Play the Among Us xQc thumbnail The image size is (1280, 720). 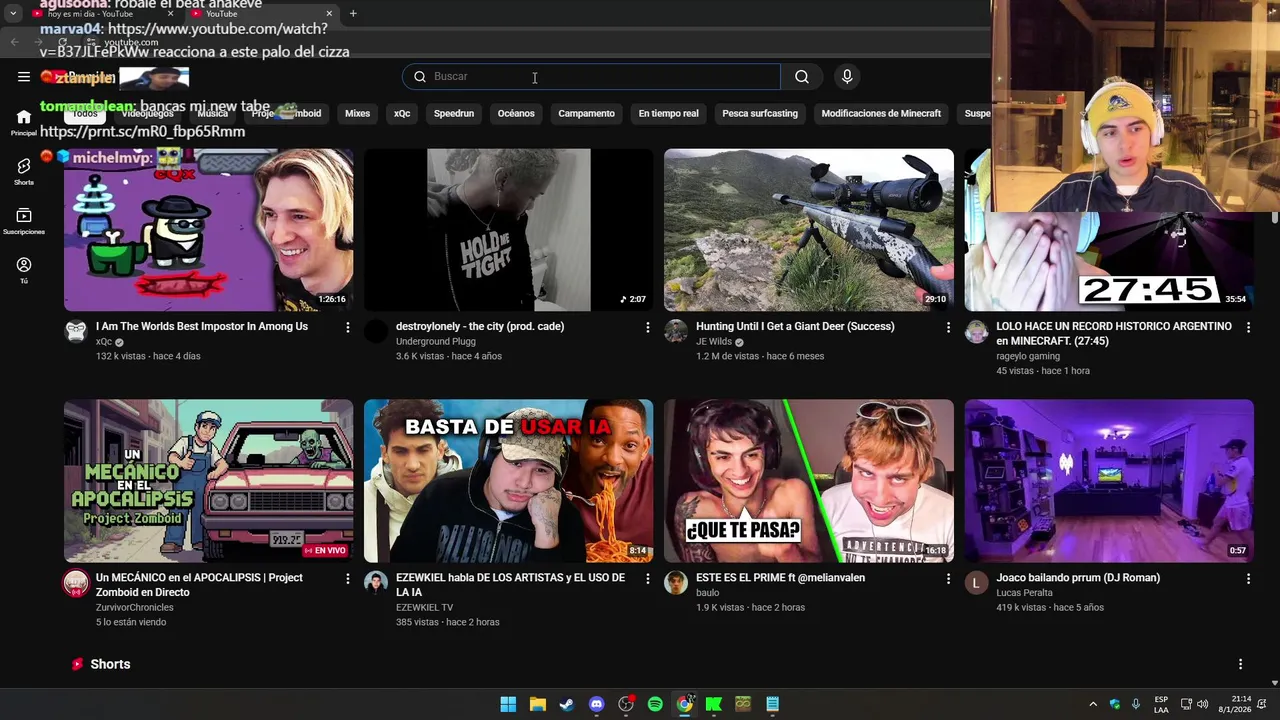(208, 230)
